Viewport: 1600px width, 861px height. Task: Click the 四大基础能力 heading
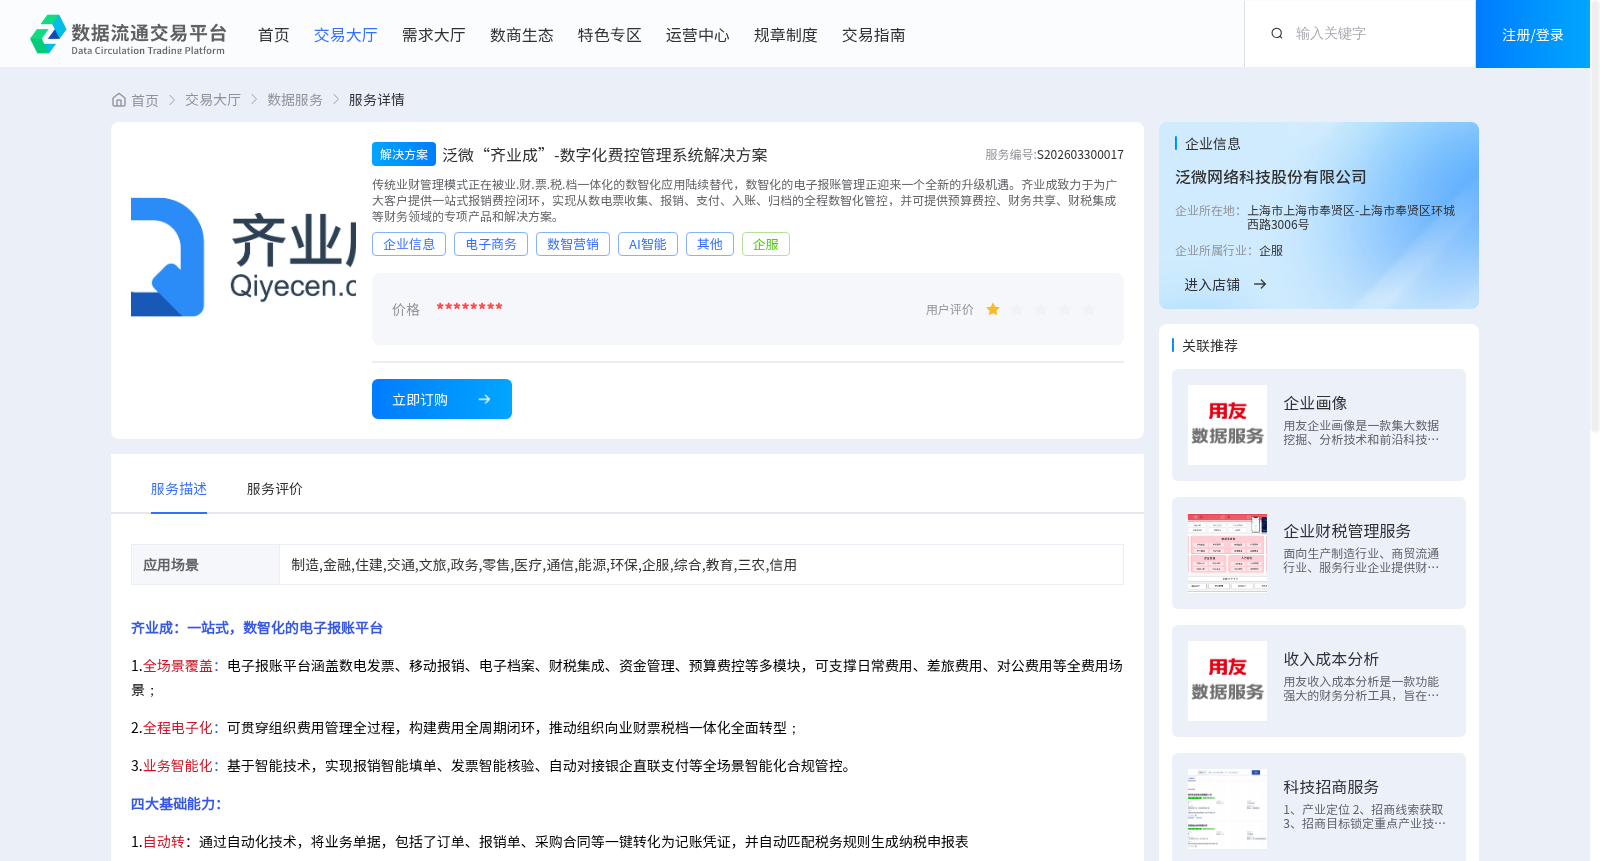pyautogui.click(x=176, y=804)
